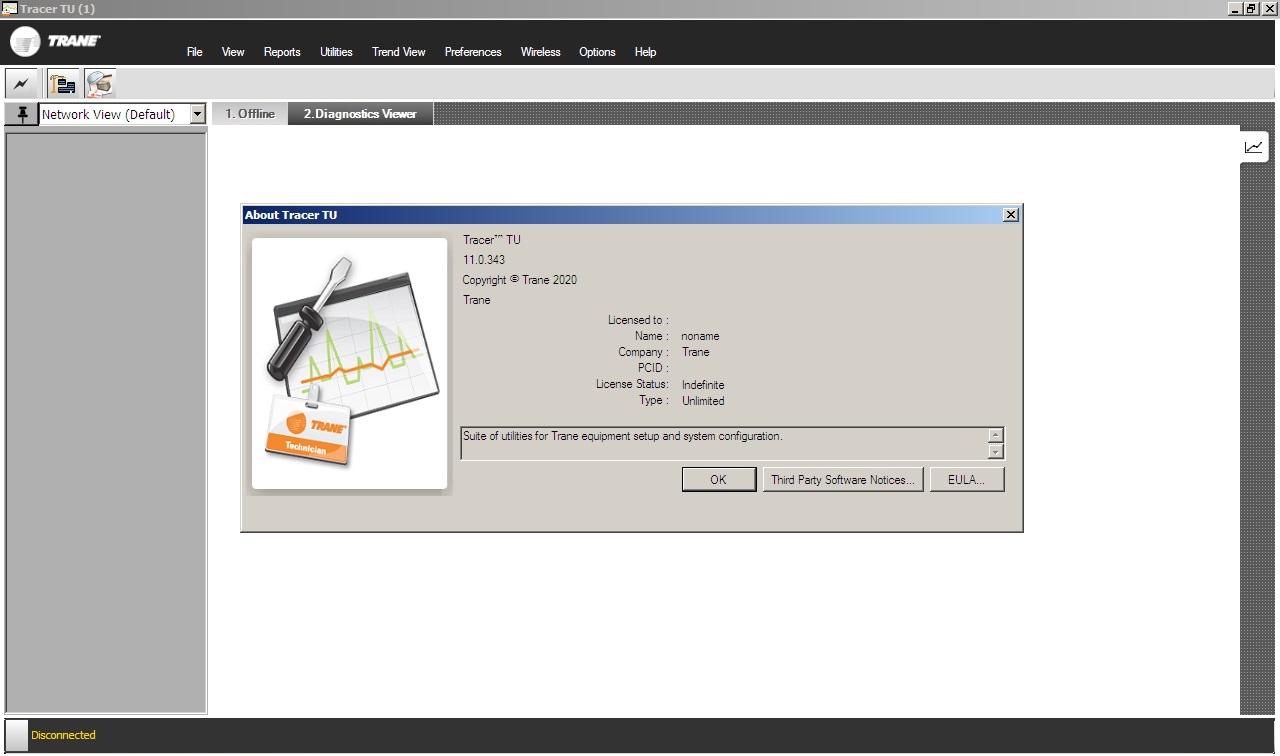Click OK in the About dialog

click(718, 479)
